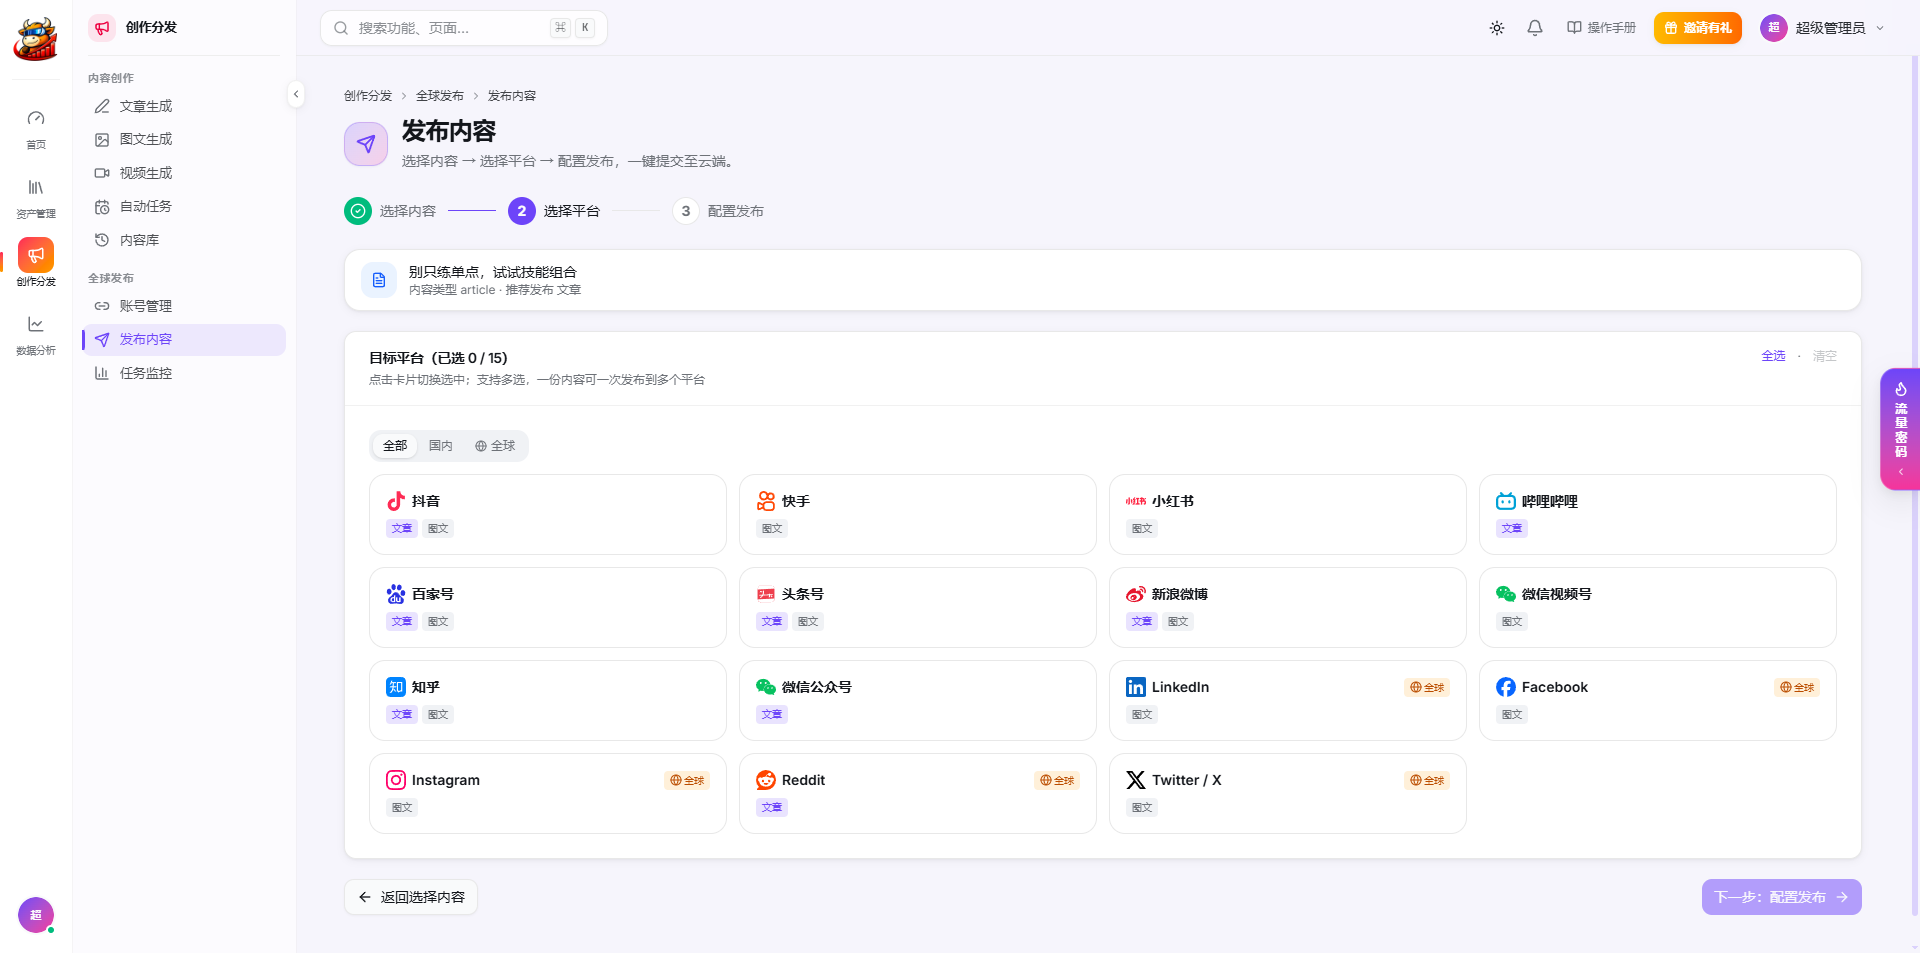Select the 微信公众号 platform card
Image resolution: width=1920 pixels, height=953 pixels.
point(918,700)
